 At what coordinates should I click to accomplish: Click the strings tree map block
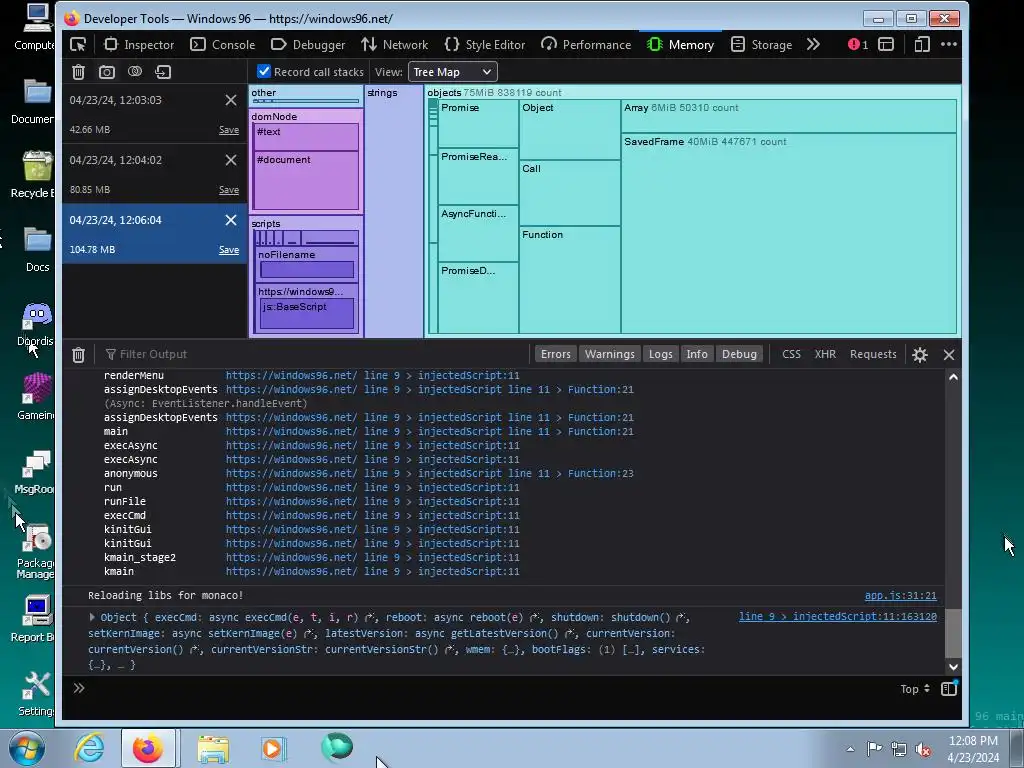point(394,211)
